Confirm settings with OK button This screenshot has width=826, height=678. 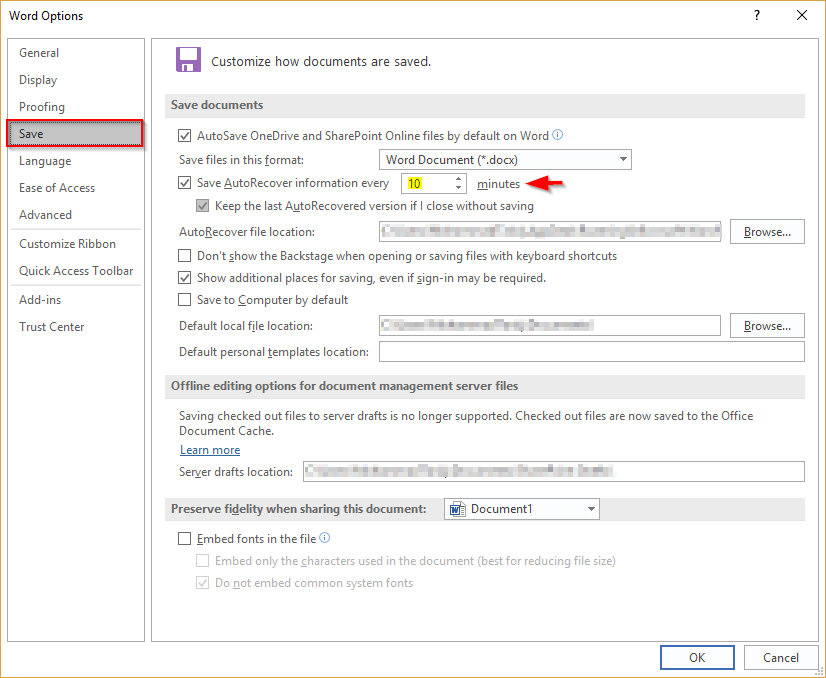coord(697,657)
